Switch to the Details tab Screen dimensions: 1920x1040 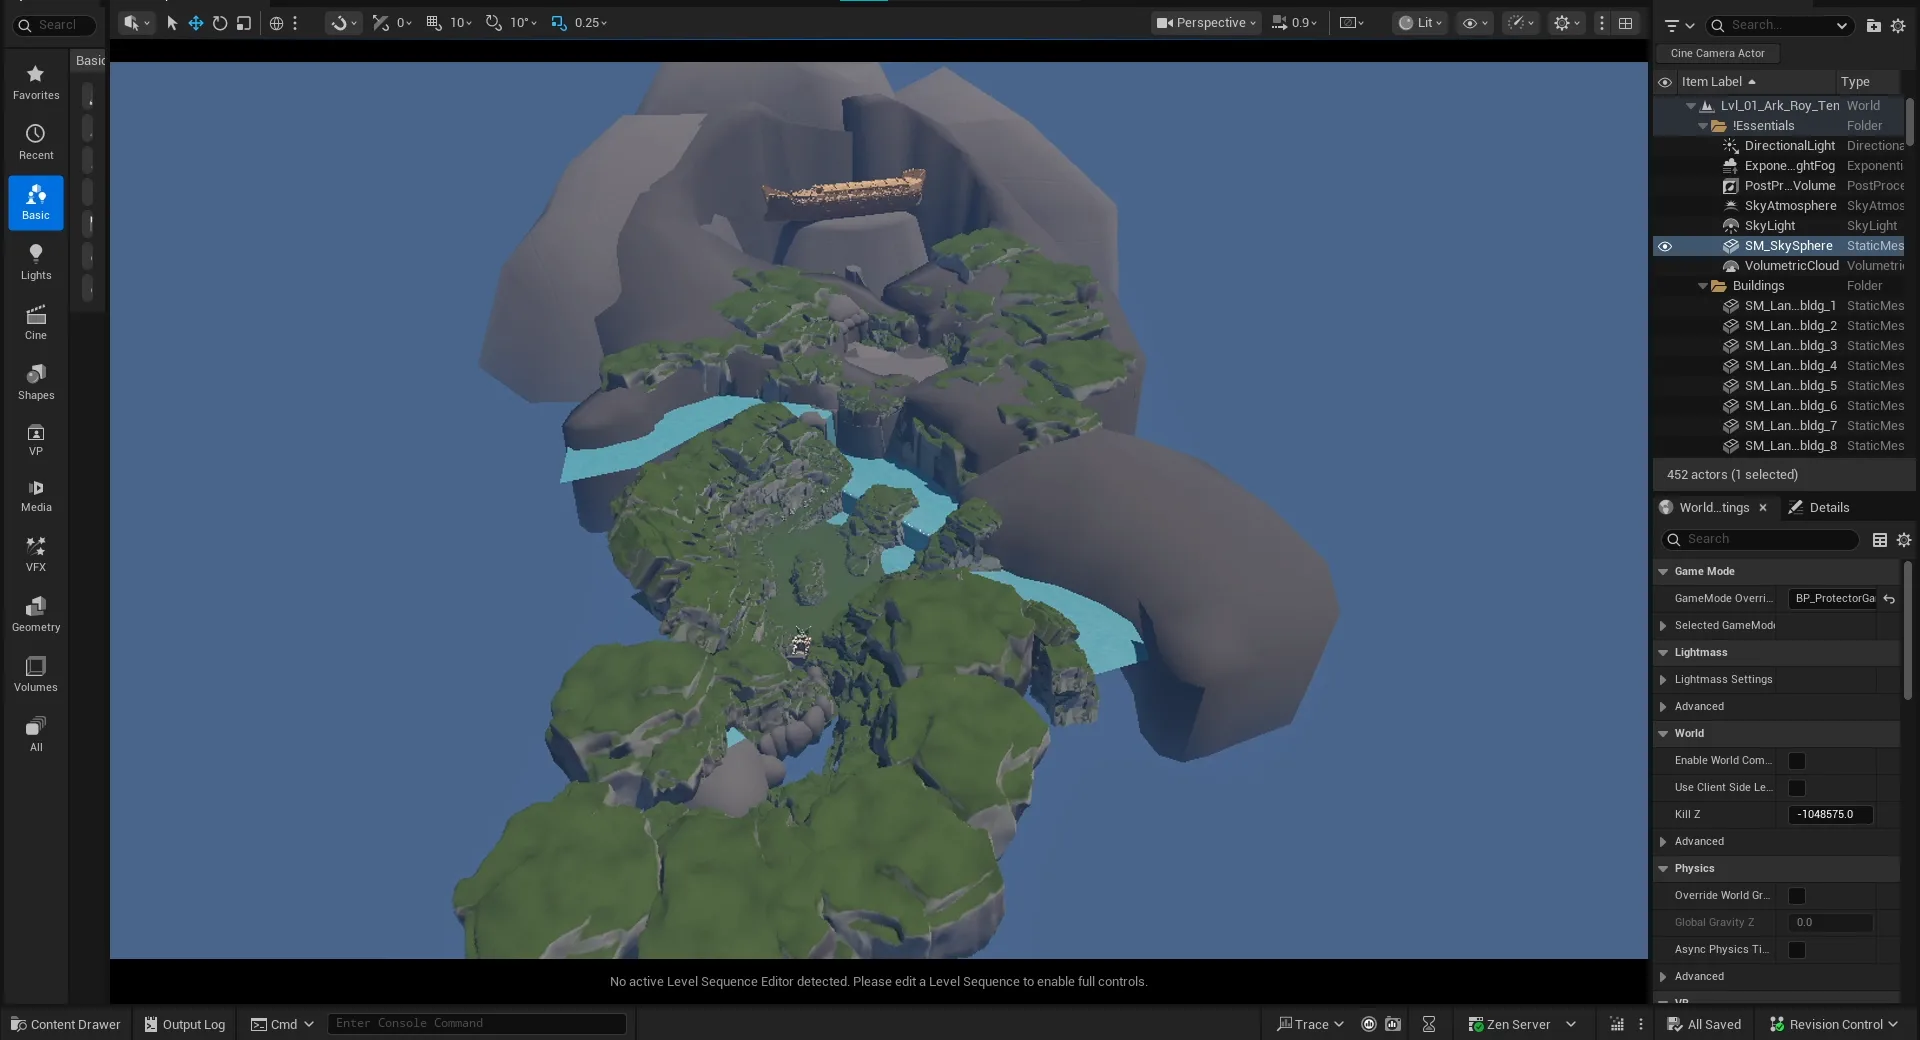1819,508
